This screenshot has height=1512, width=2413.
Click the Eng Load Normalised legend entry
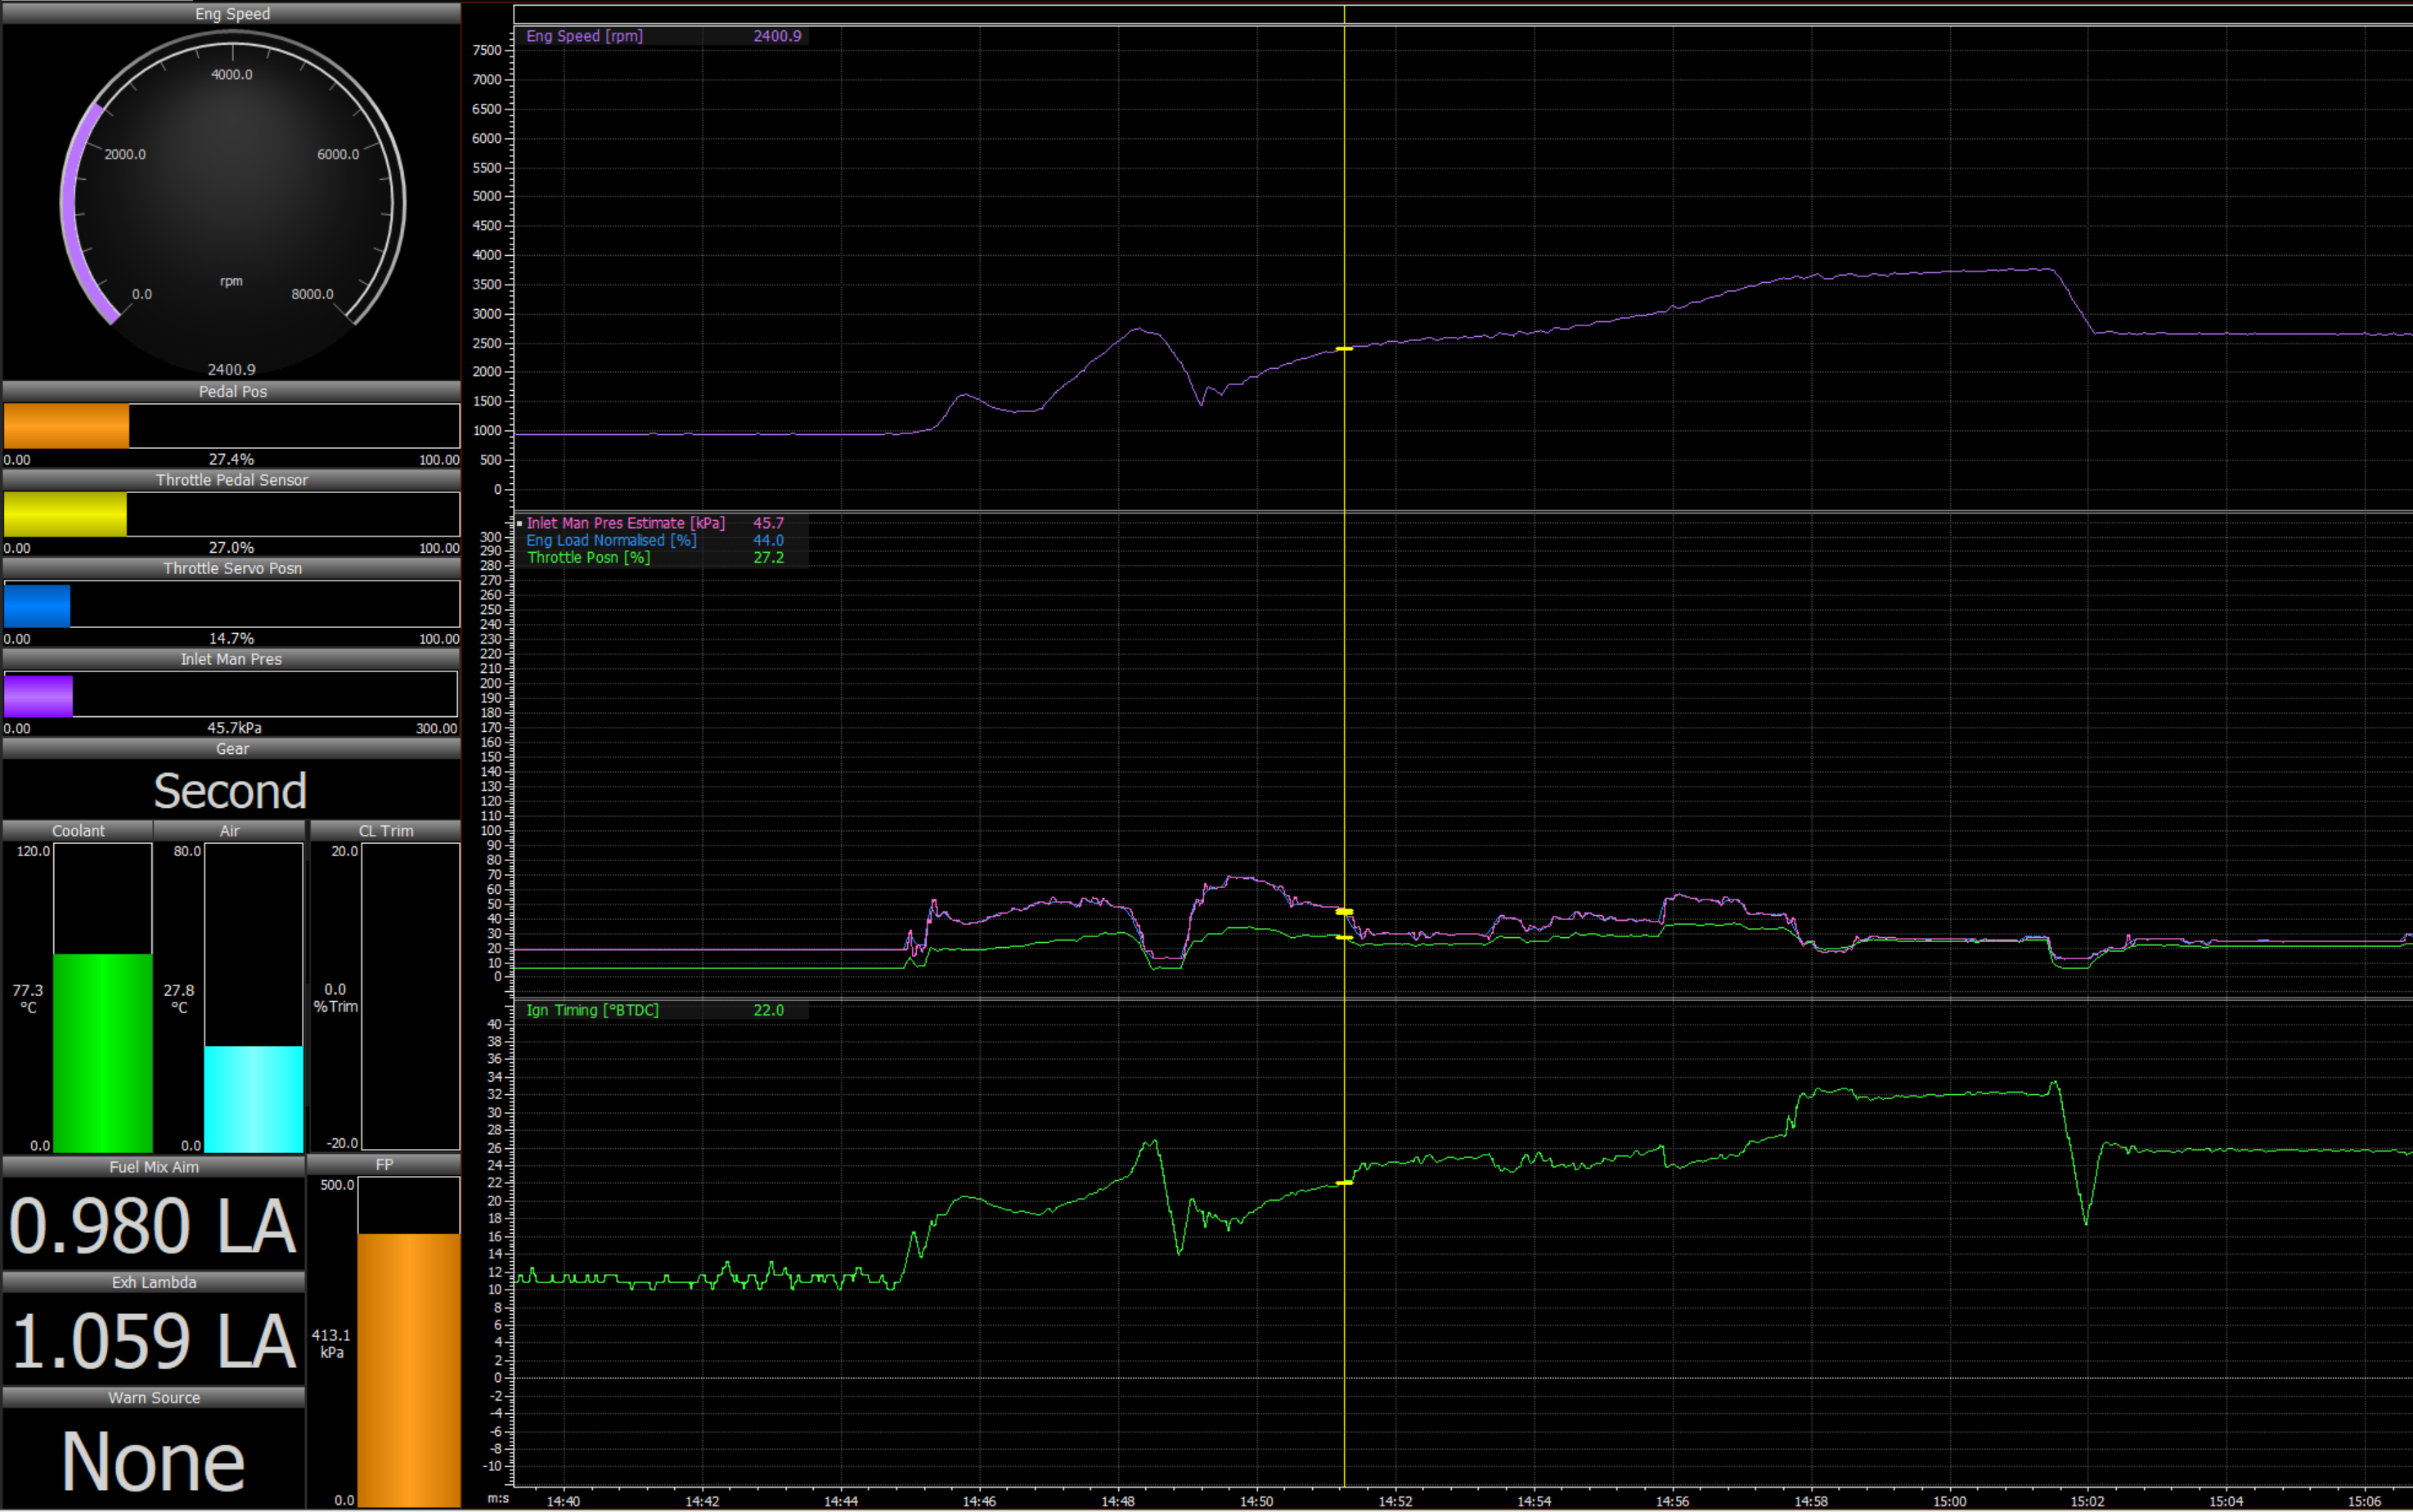click(611, 540)
